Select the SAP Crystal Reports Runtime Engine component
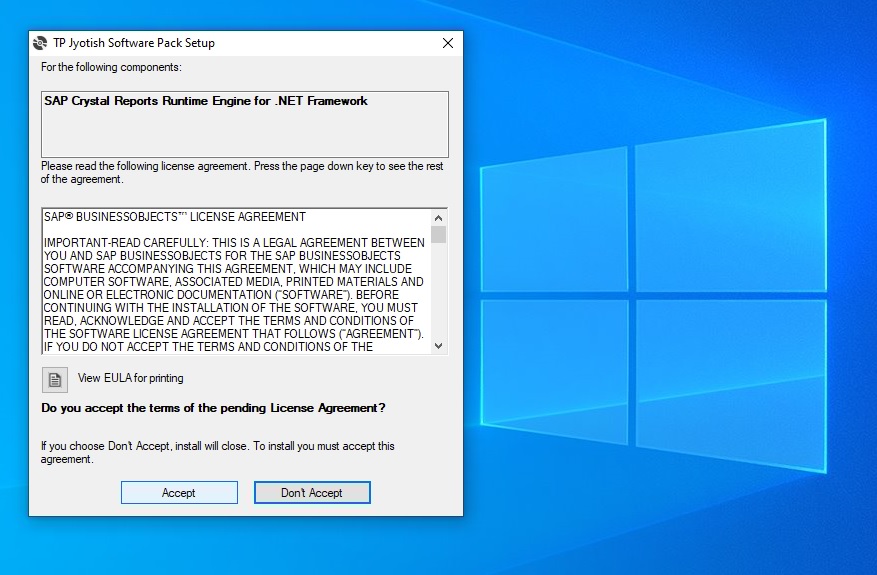The height and width of the screenshot is (575, 877). pyautogui.click(x=205, y=101)
